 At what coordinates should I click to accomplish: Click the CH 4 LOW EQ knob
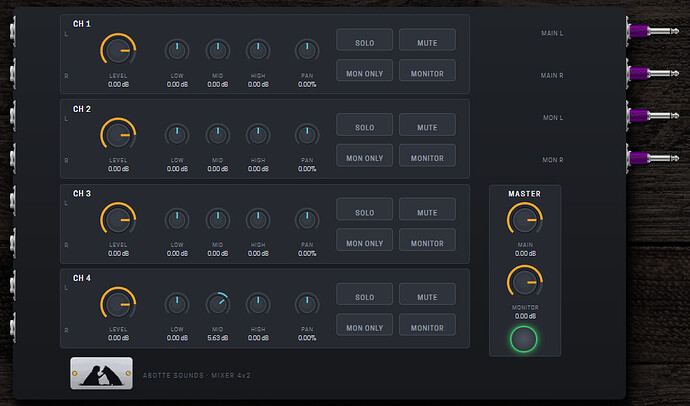(x=177, y=304)
